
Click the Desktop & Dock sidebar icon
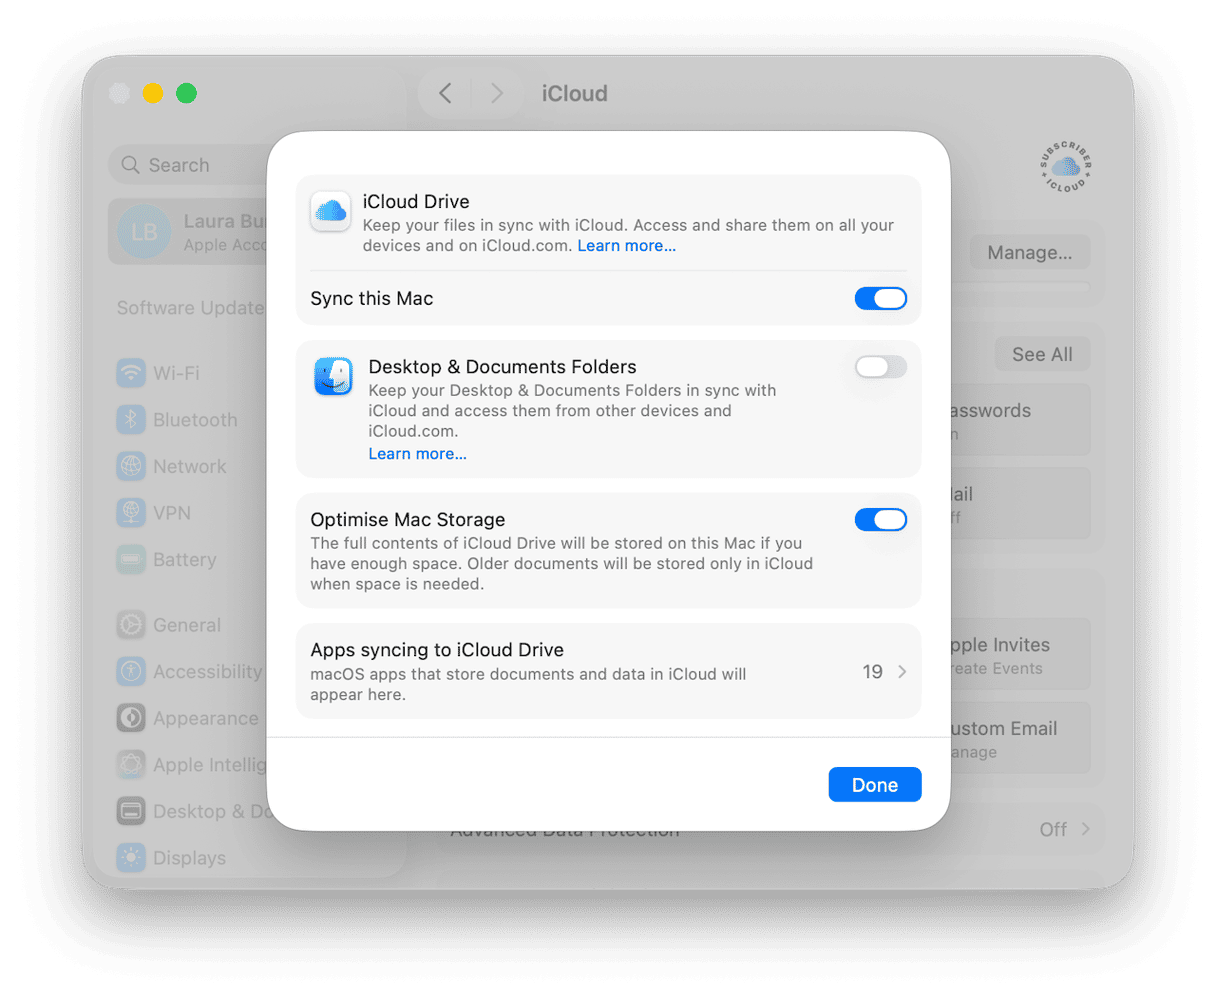coord(131,811)
